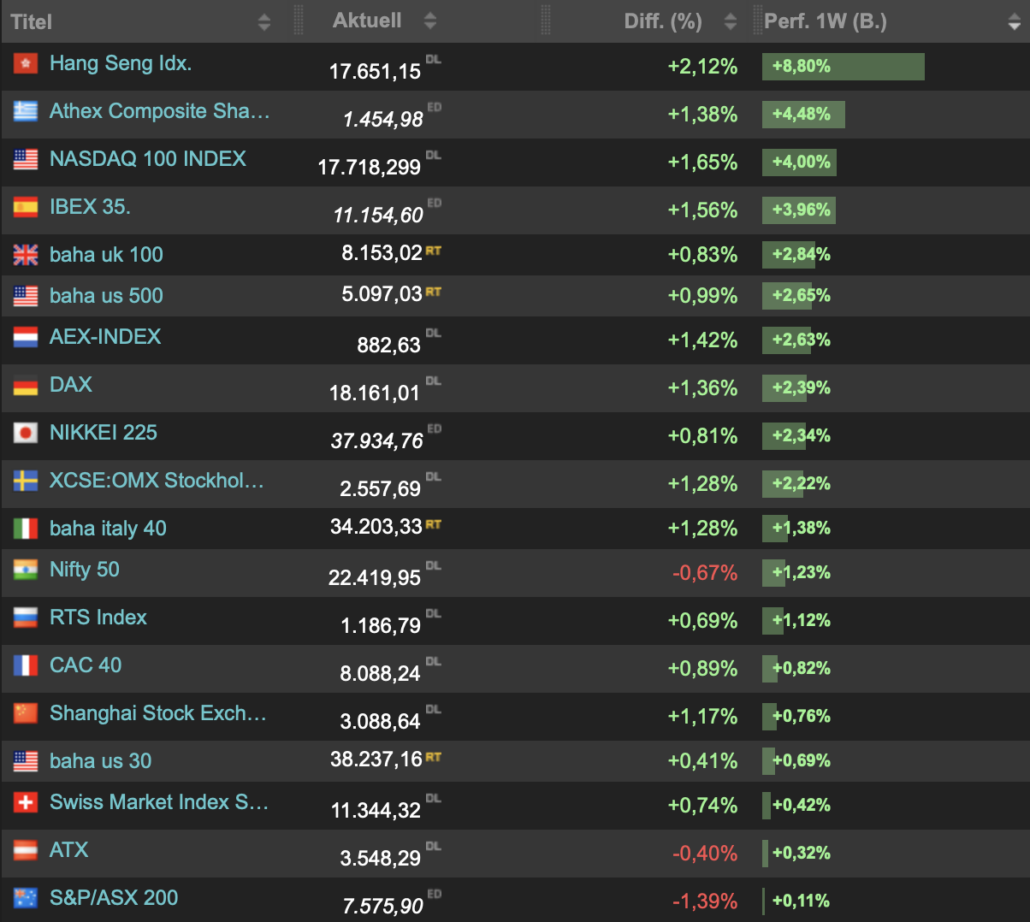Click the Greek flag next to Athex Composite

25,111
